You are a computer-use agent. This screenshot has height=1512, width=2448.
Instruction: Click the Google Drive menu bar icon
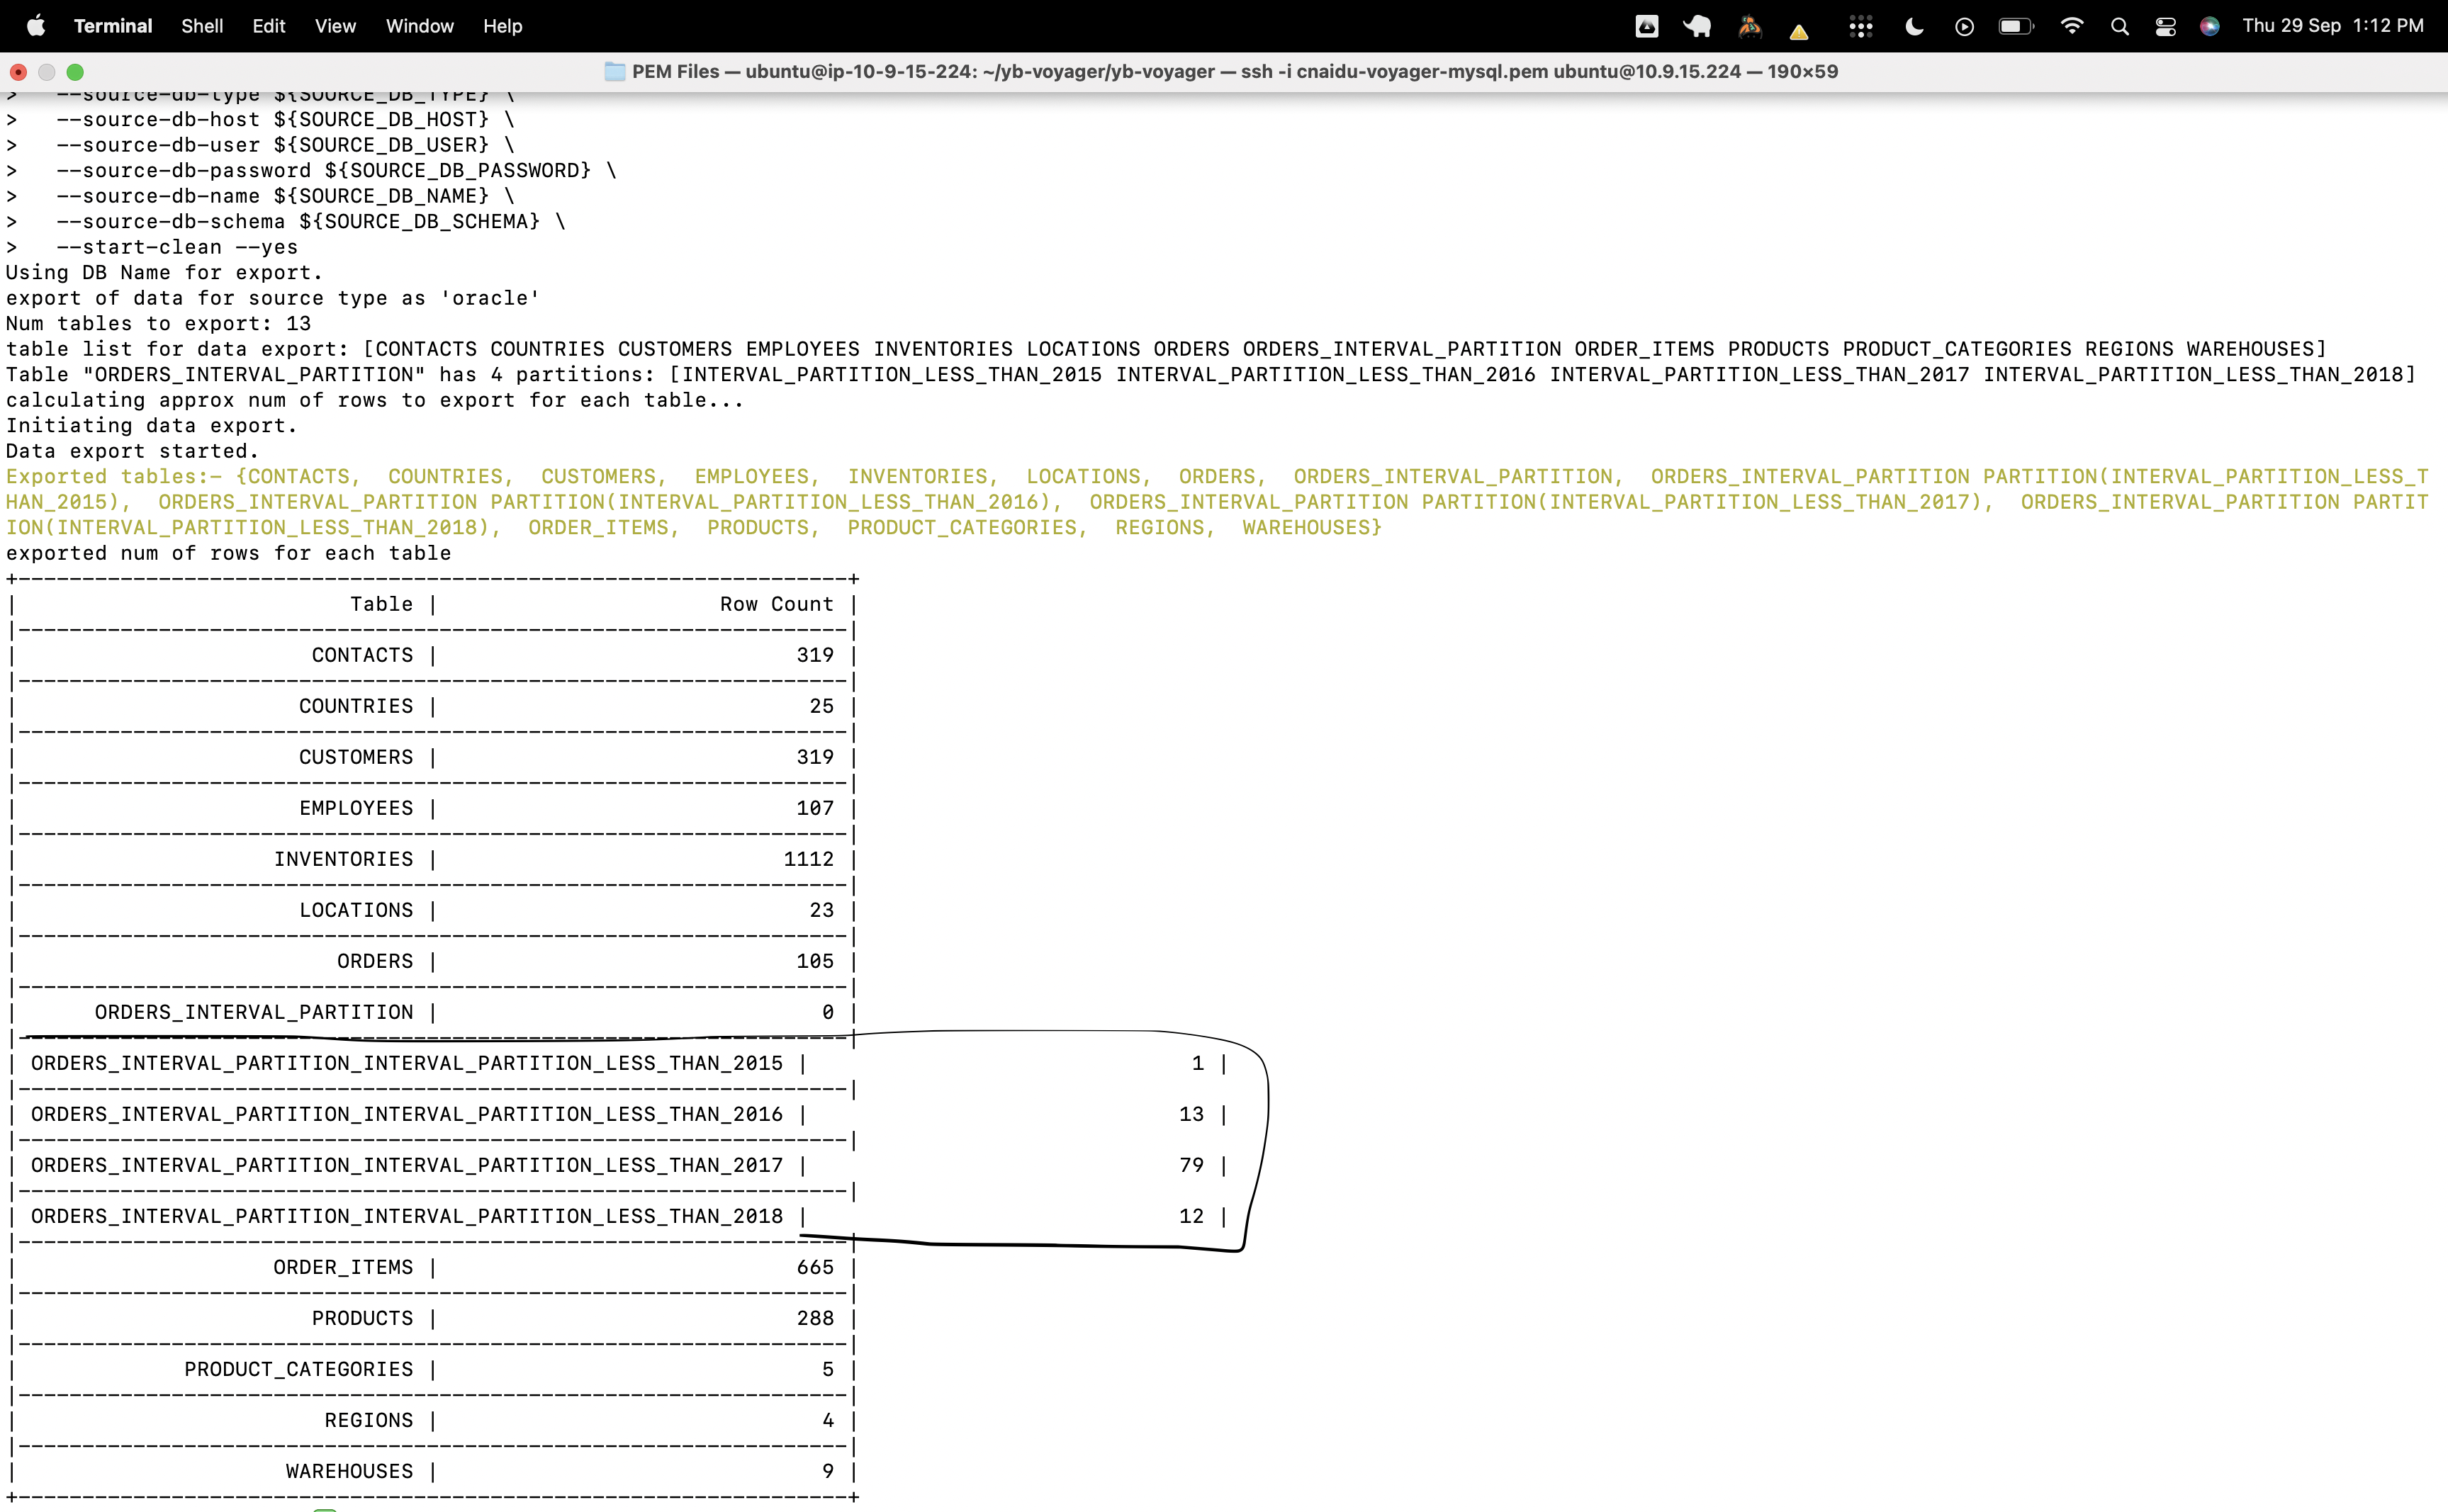[x=1647, y=27]
